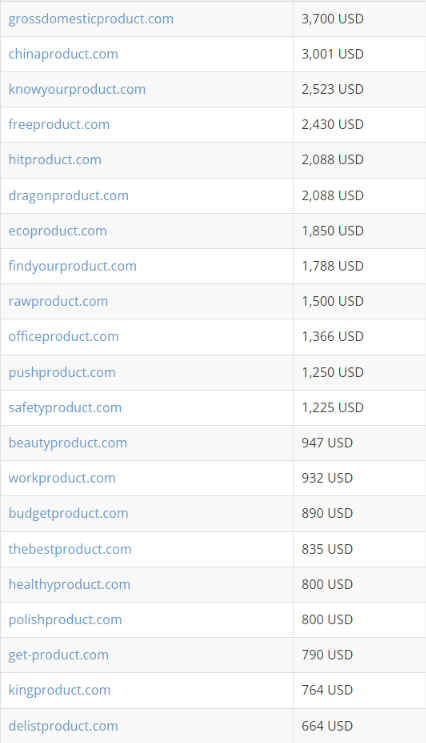Click the ecoproduct.com link

click(x=58, y=231)
